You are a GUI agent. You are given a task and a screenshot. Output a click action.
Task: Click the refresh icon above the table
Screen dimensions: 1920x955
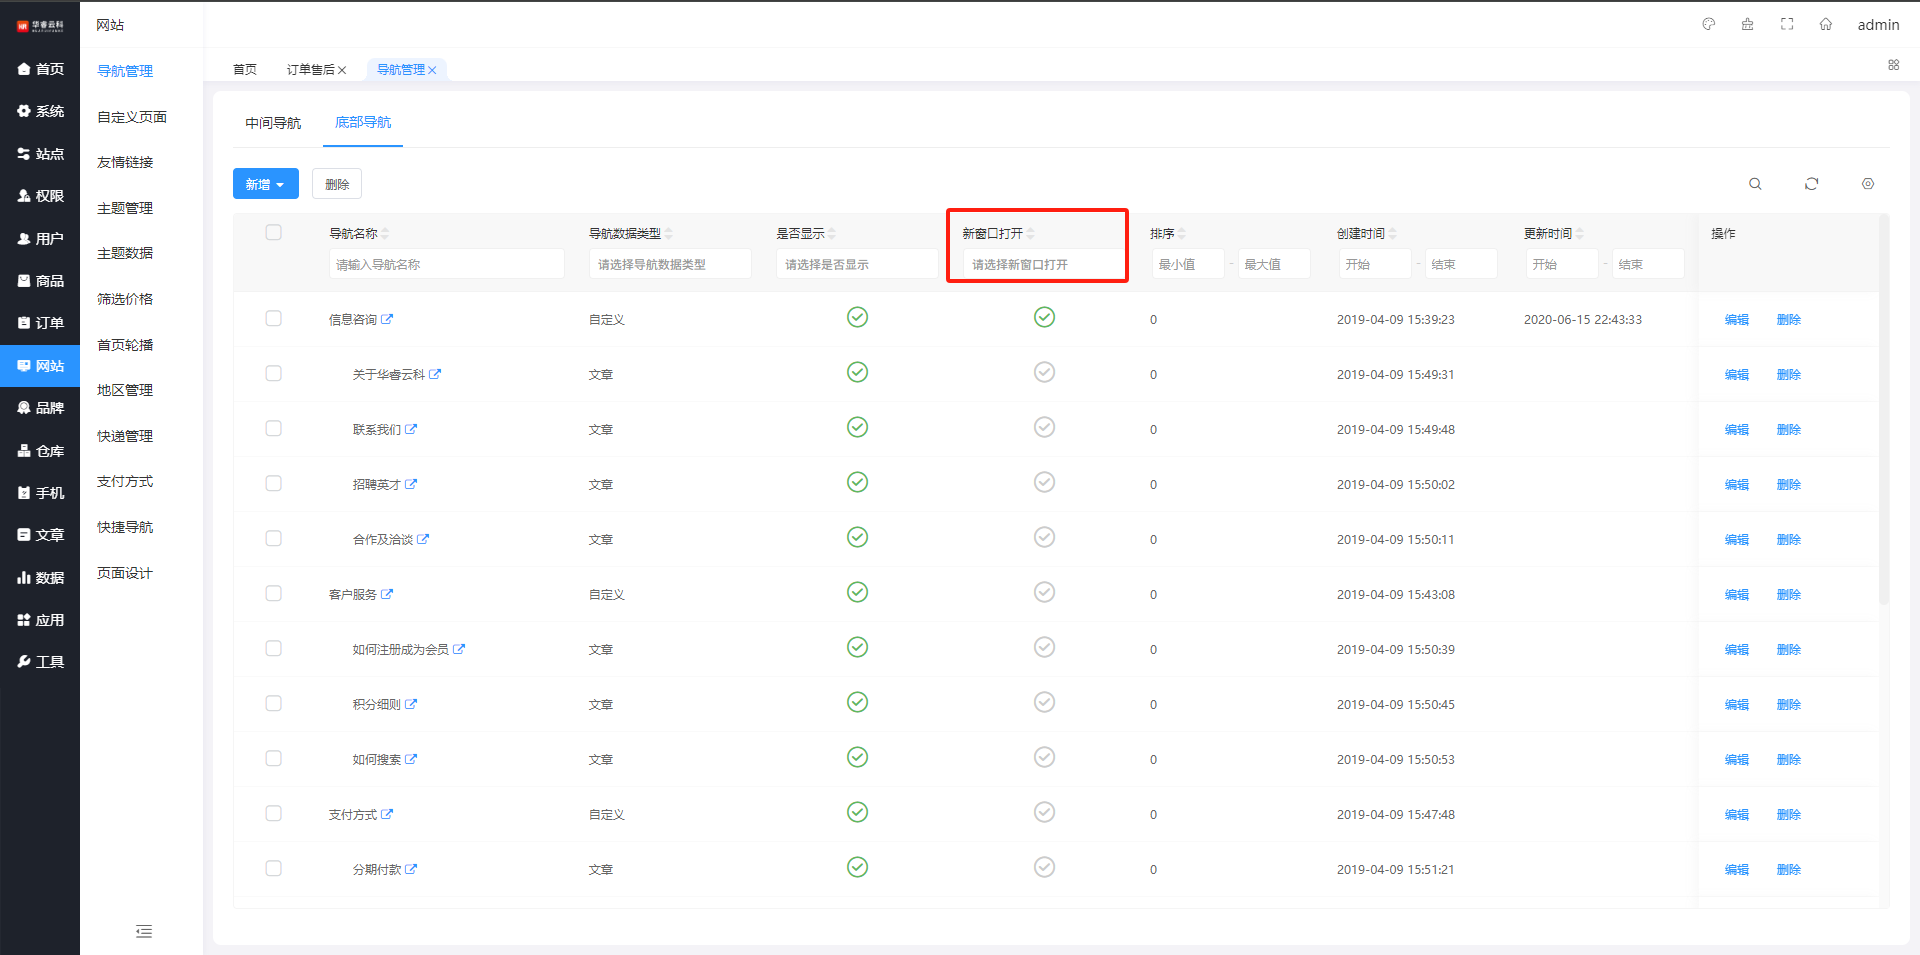(x=1811, y=184)
